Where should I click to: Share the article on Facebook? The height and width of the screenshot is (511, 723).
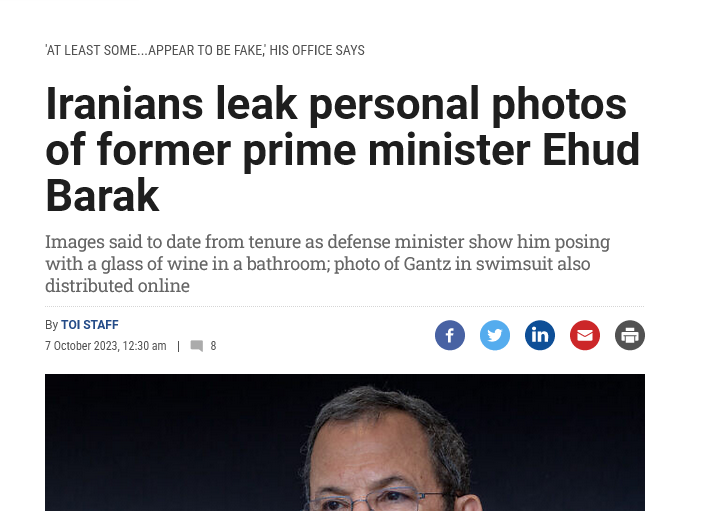[x=450, y=335]
